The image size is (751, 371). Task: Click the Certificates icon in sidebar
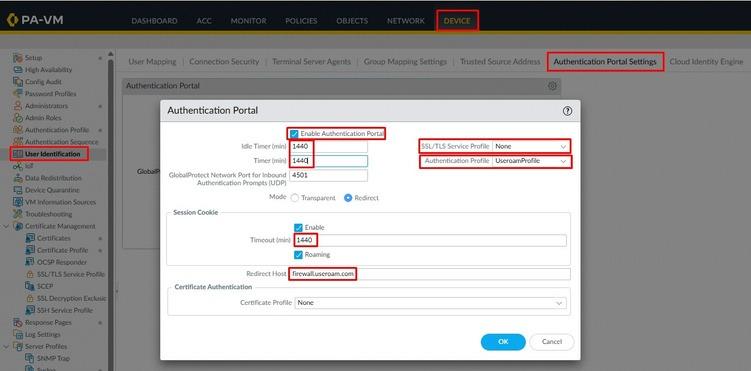[x=30, y=238]
